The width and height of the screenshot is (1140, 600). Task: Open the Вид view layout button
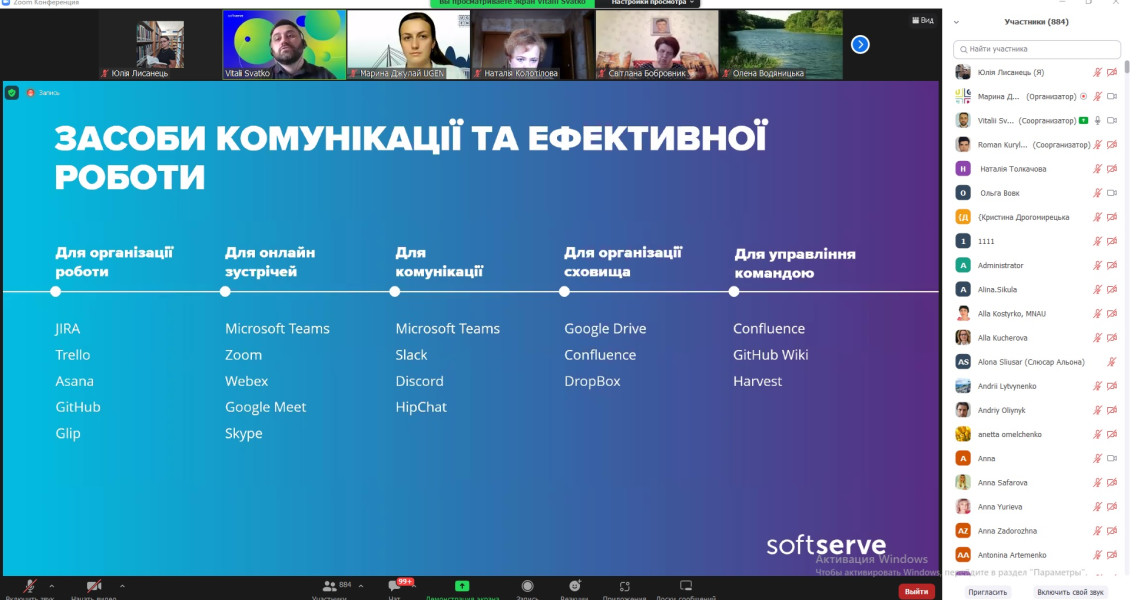tap(923, 20)
